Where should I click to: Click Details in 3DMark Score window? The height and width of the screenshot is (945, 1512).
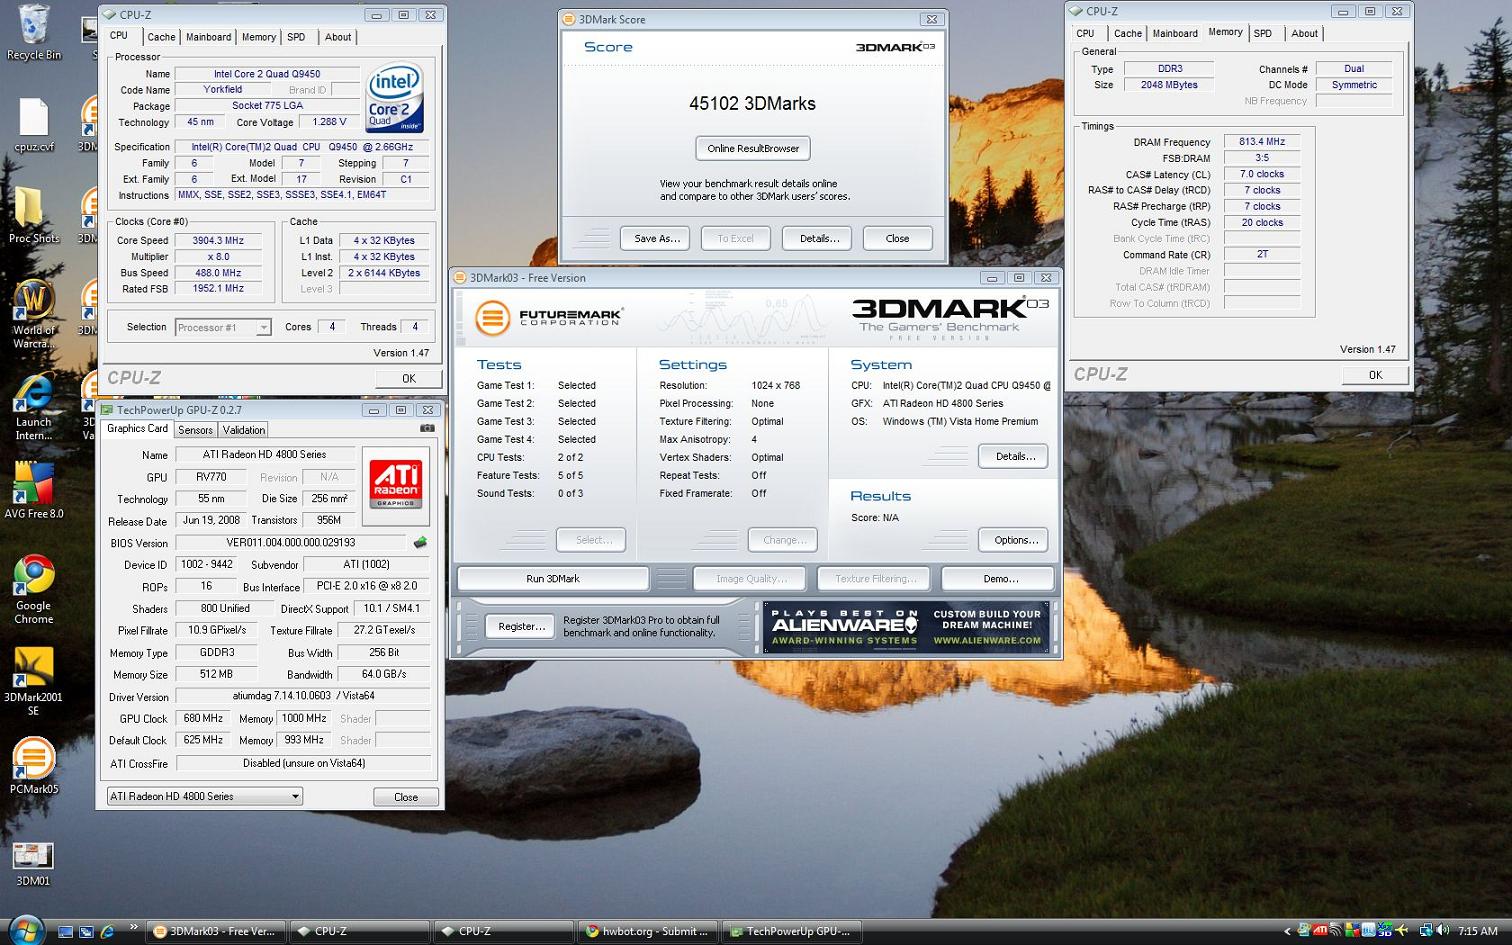click(x=819, y=238)
